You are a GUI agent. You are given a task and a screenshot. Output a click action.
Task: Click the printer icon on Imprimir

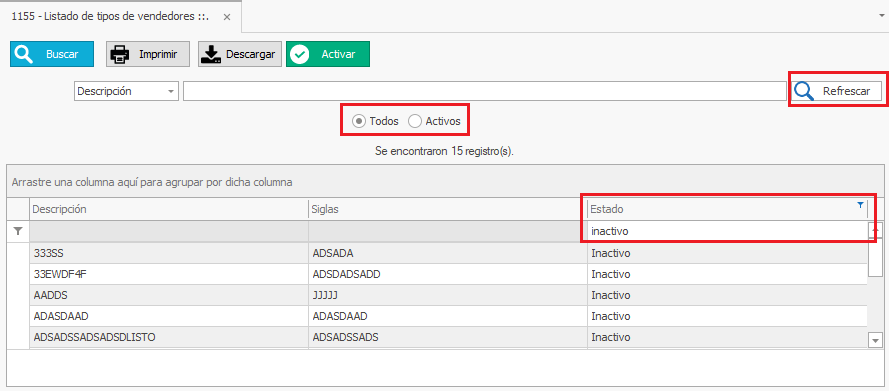(x=120, y=54)
